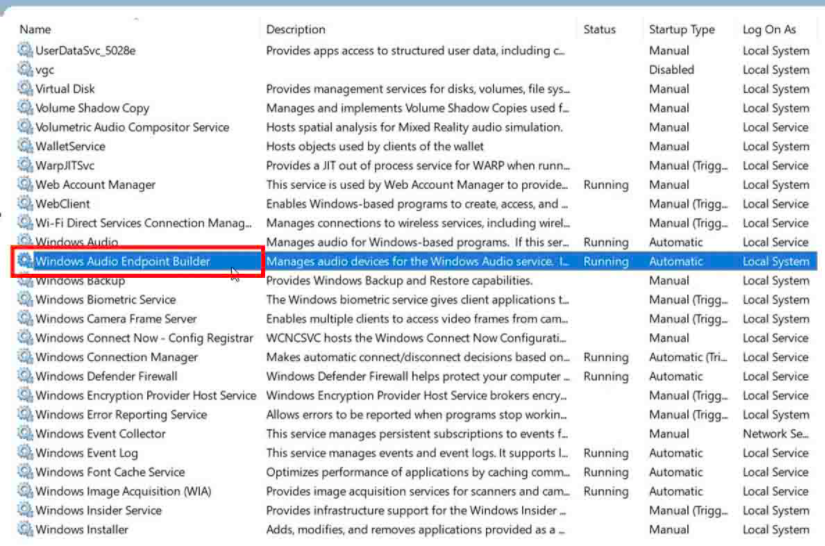Image resolution: width=825 pixels, height=546 pixels.
Task: Select the gear icon for Windows Defender Firewall
Action: point(25,376)
